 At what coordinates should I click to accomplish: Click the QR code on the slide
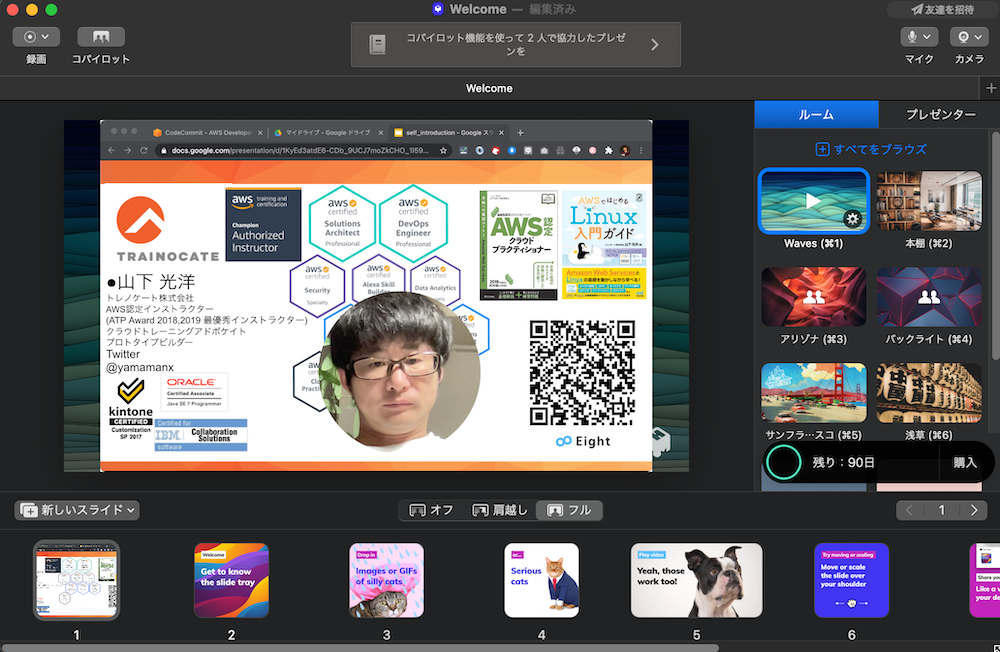(582, 373)
